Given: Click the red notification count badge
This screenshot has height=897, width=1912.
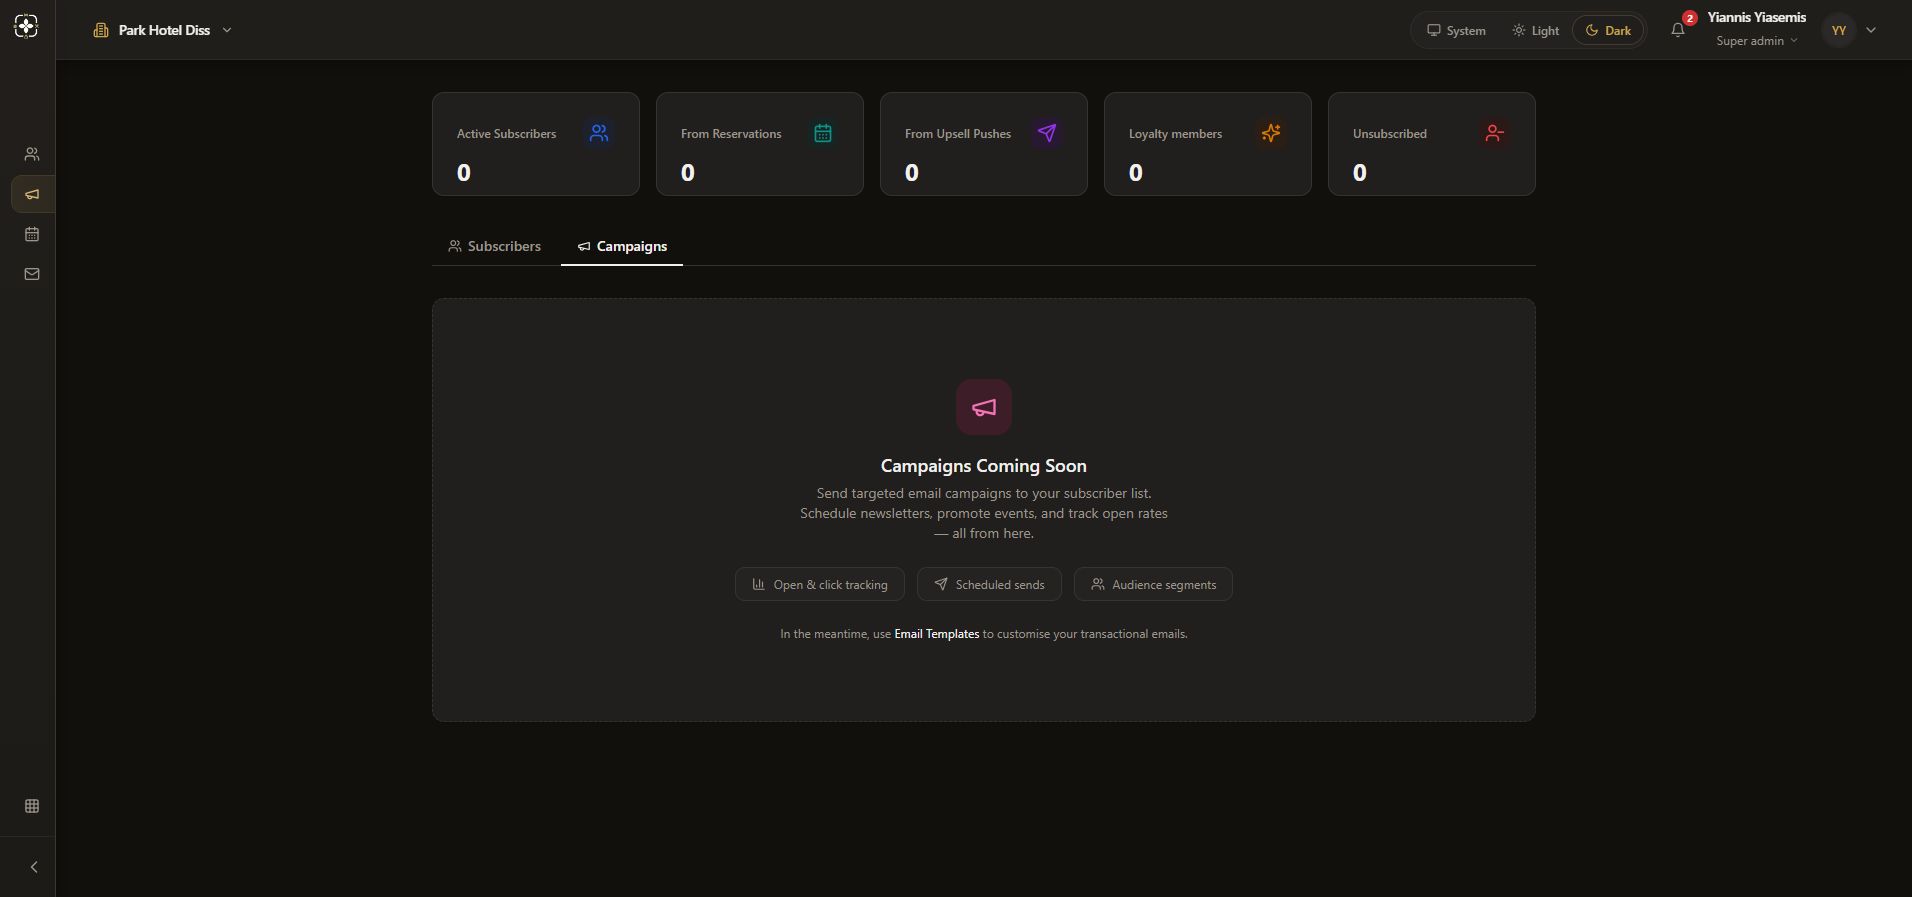Looking at the screenshot, I should [x=1690, y=18].
